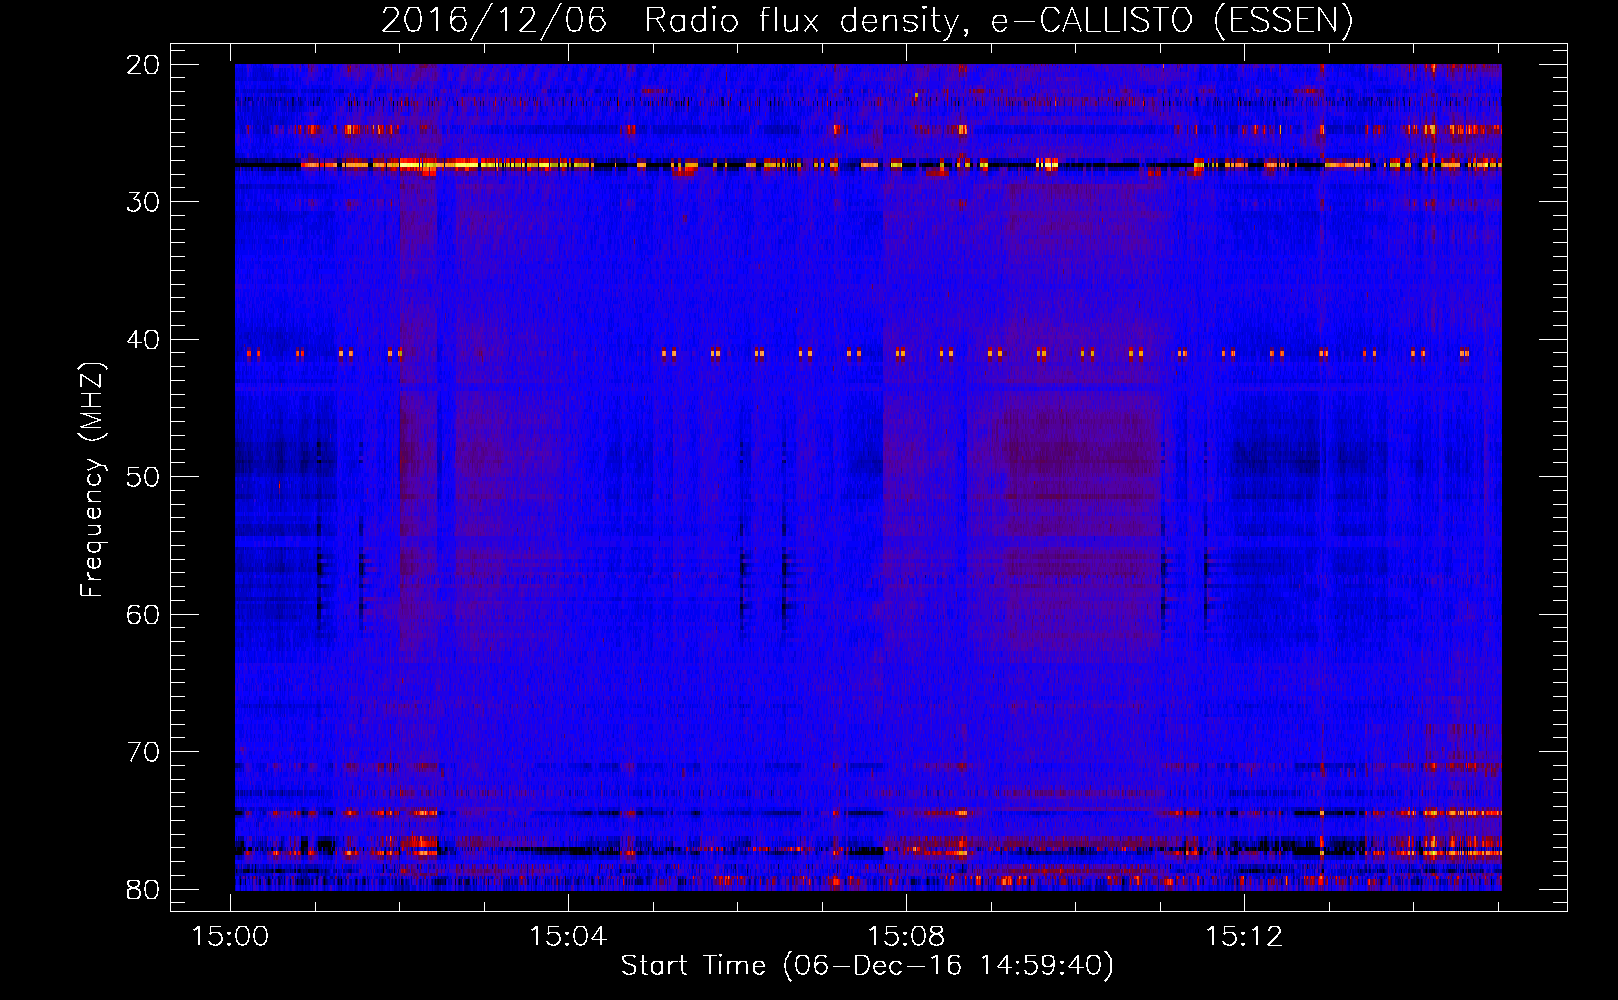Click the Frequency (MHZ) axis label
This screenshot has height=1000, width=1618.
92,479
